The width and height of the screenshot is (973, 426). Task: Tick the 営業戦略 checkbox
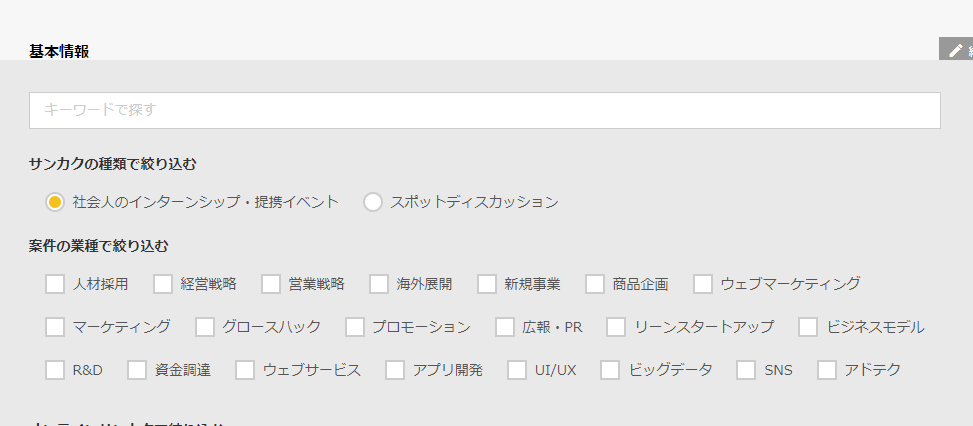[x=271, y=284]
